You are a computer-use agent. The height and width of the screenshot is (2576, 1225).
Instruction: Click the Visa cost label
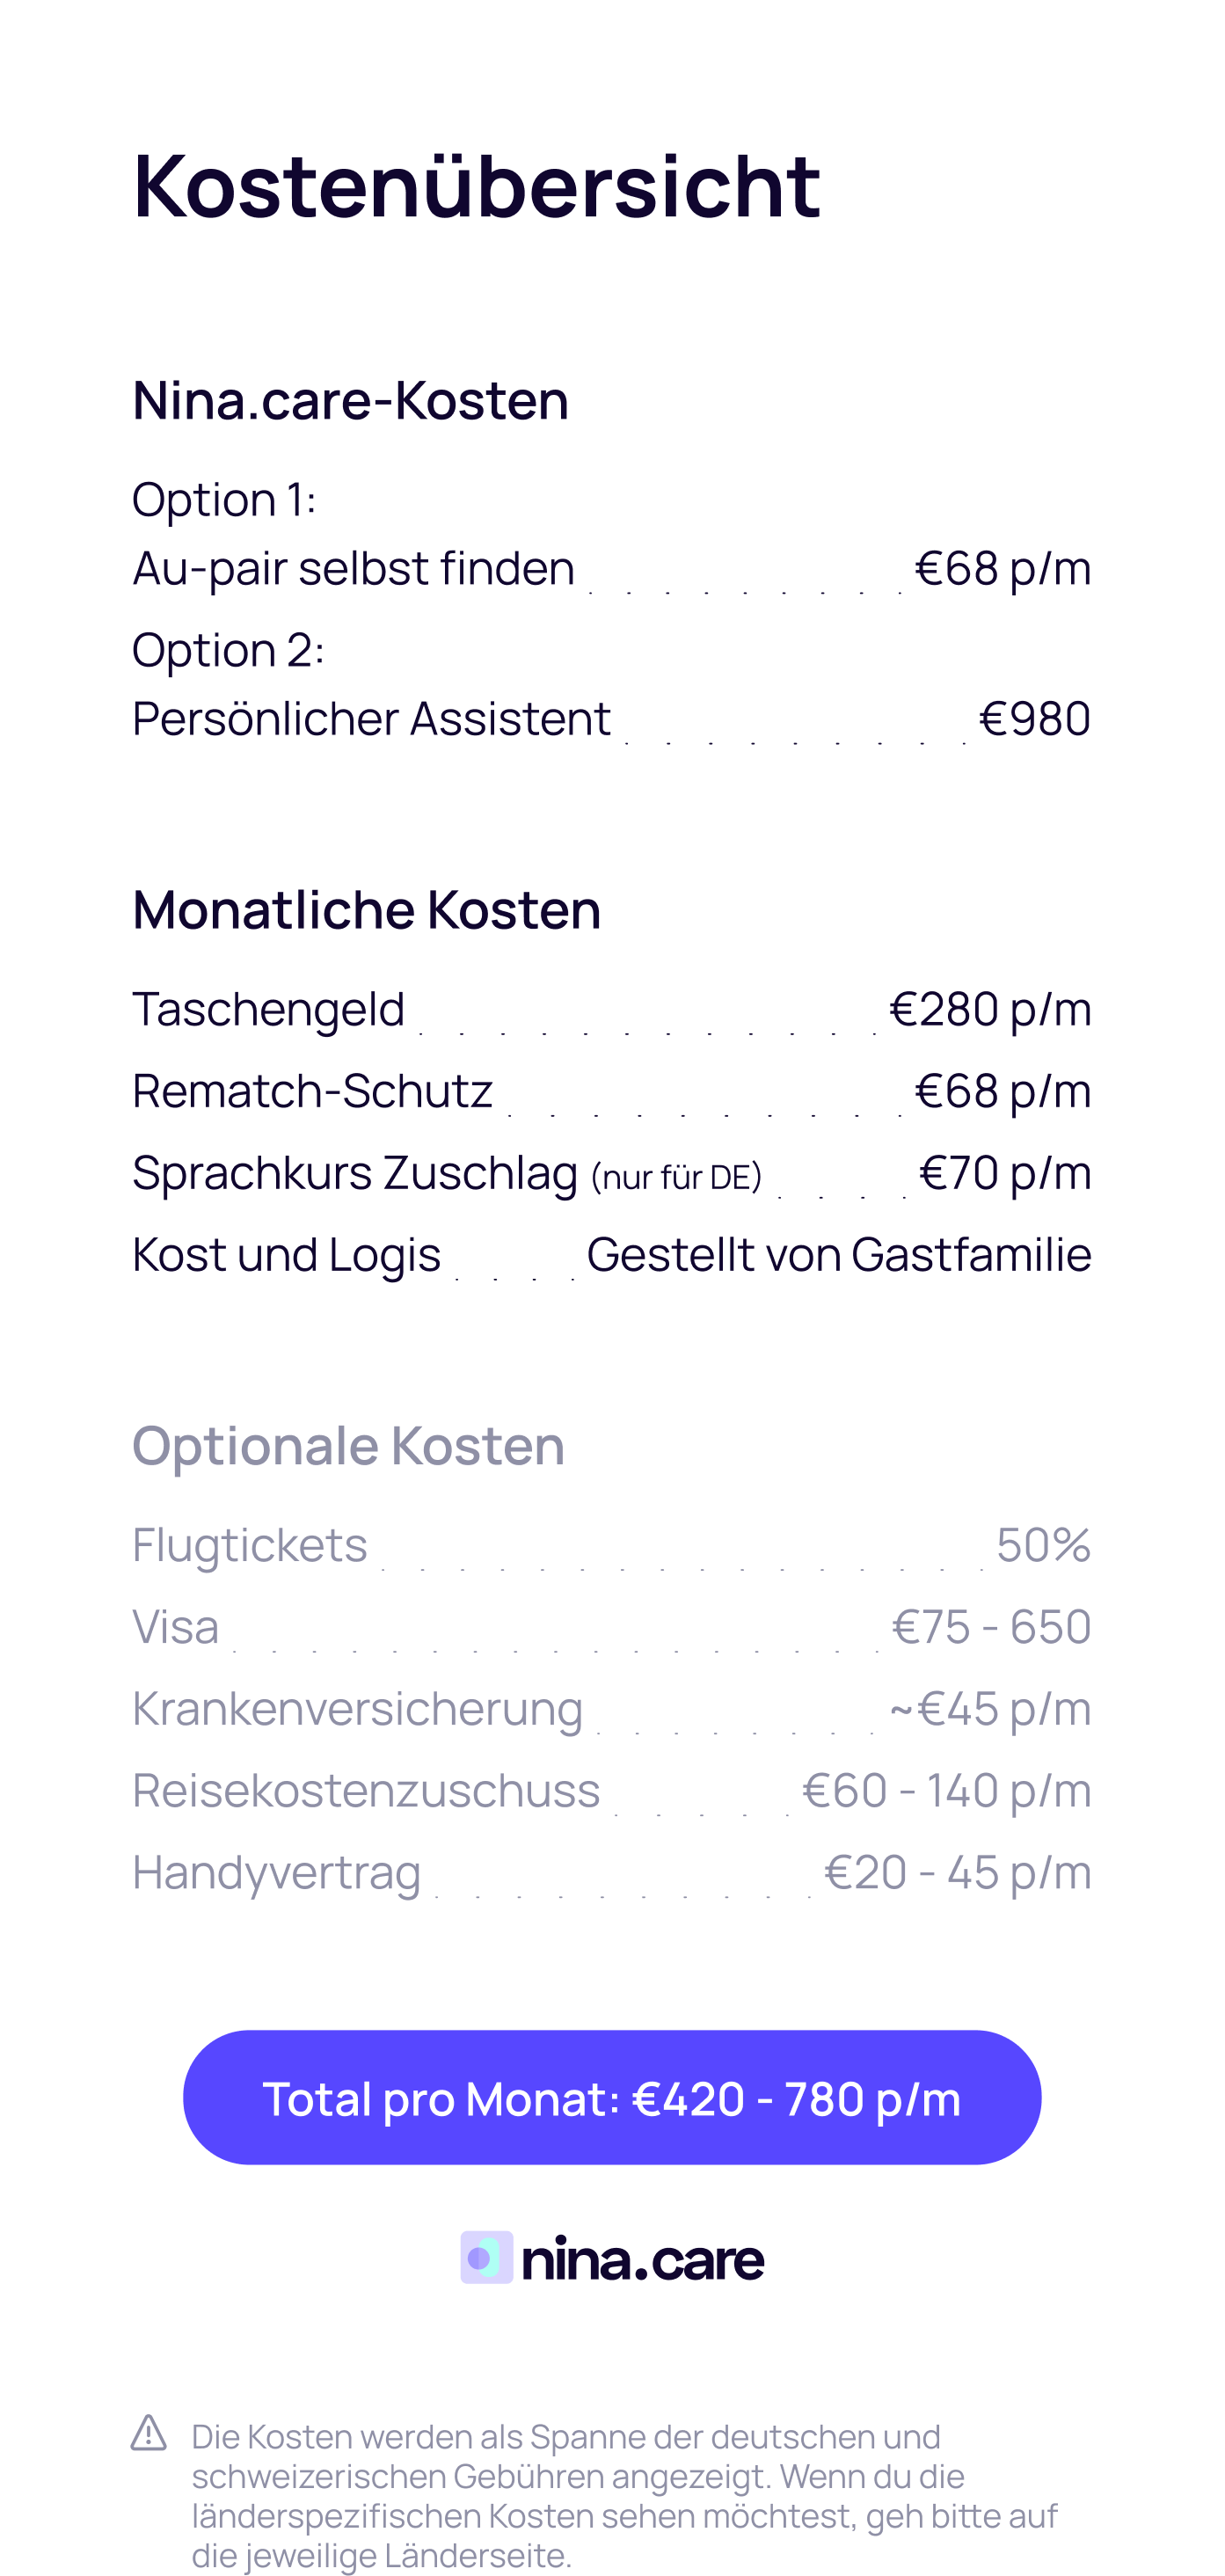click(175, 1626)
